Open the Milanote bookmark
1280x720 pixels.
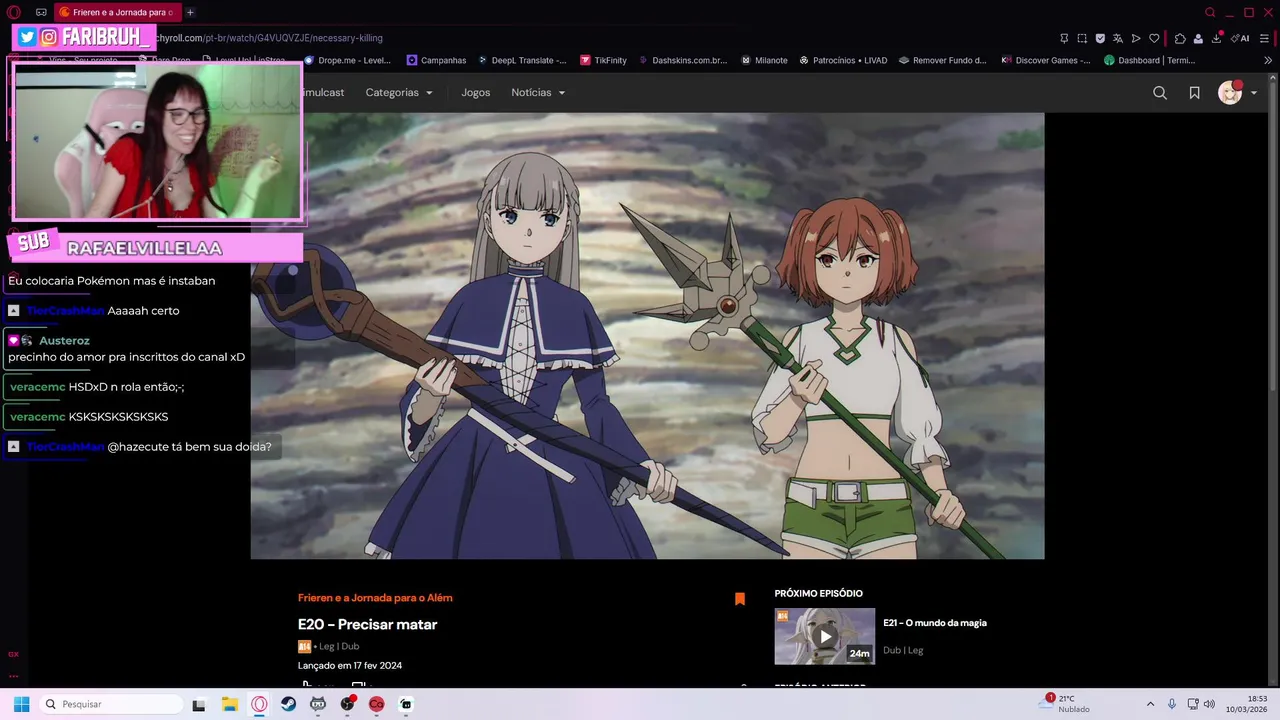pos(764,60)
